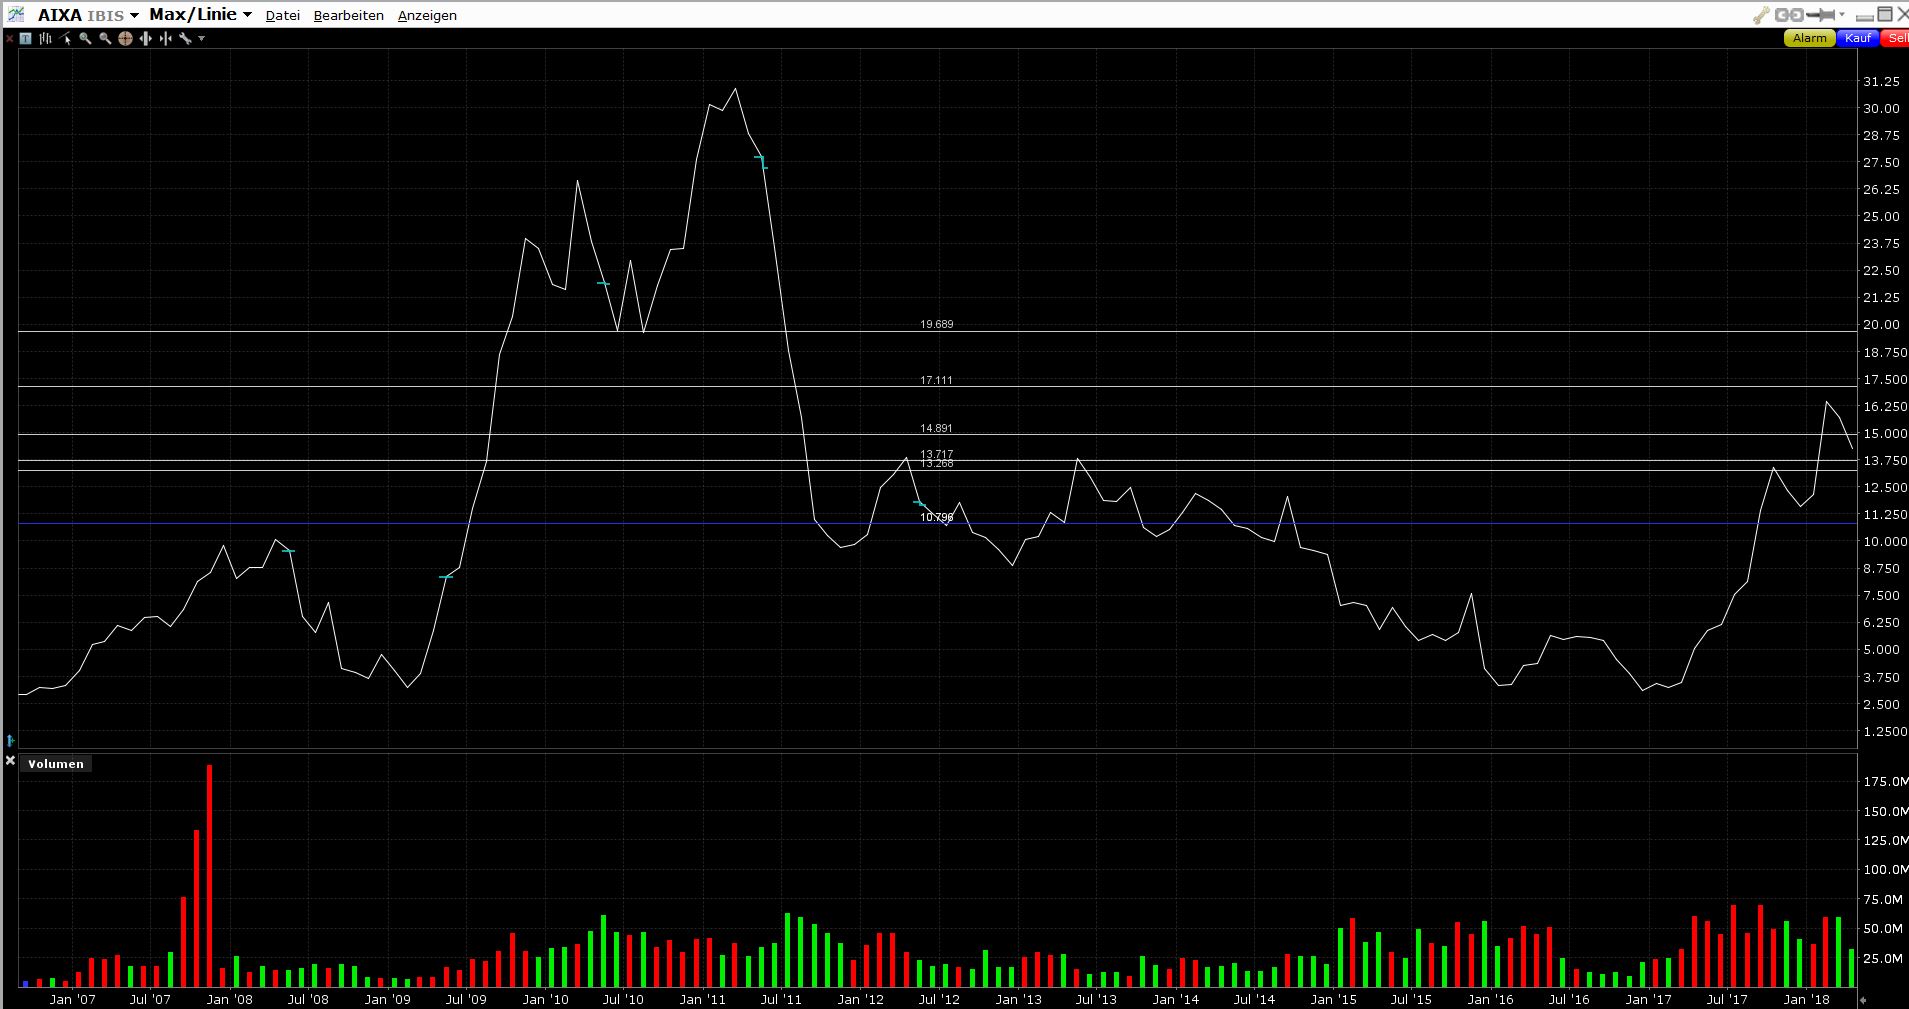This screenshot has height=1009, width=1909.
Task: Click the 175.0M volume axis label
Action: pos(1885,782)
